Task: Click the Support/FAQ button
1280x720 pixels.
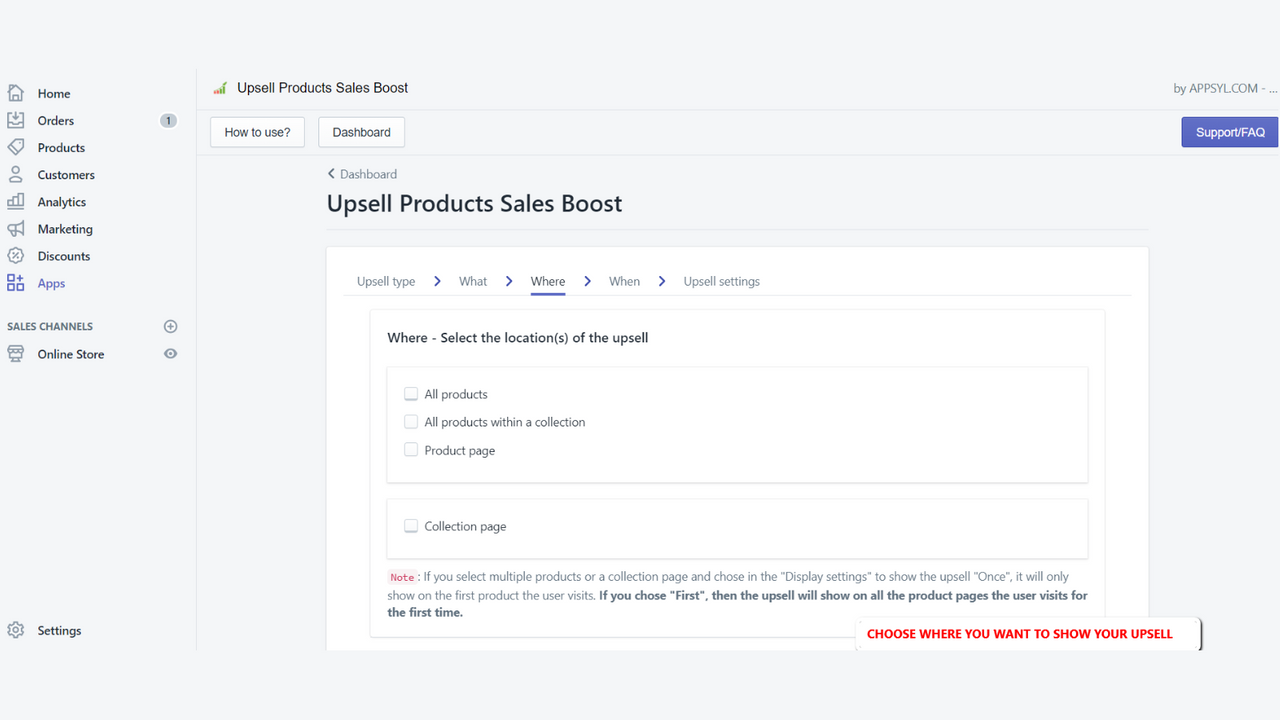Action: [x=1229, y=131]
